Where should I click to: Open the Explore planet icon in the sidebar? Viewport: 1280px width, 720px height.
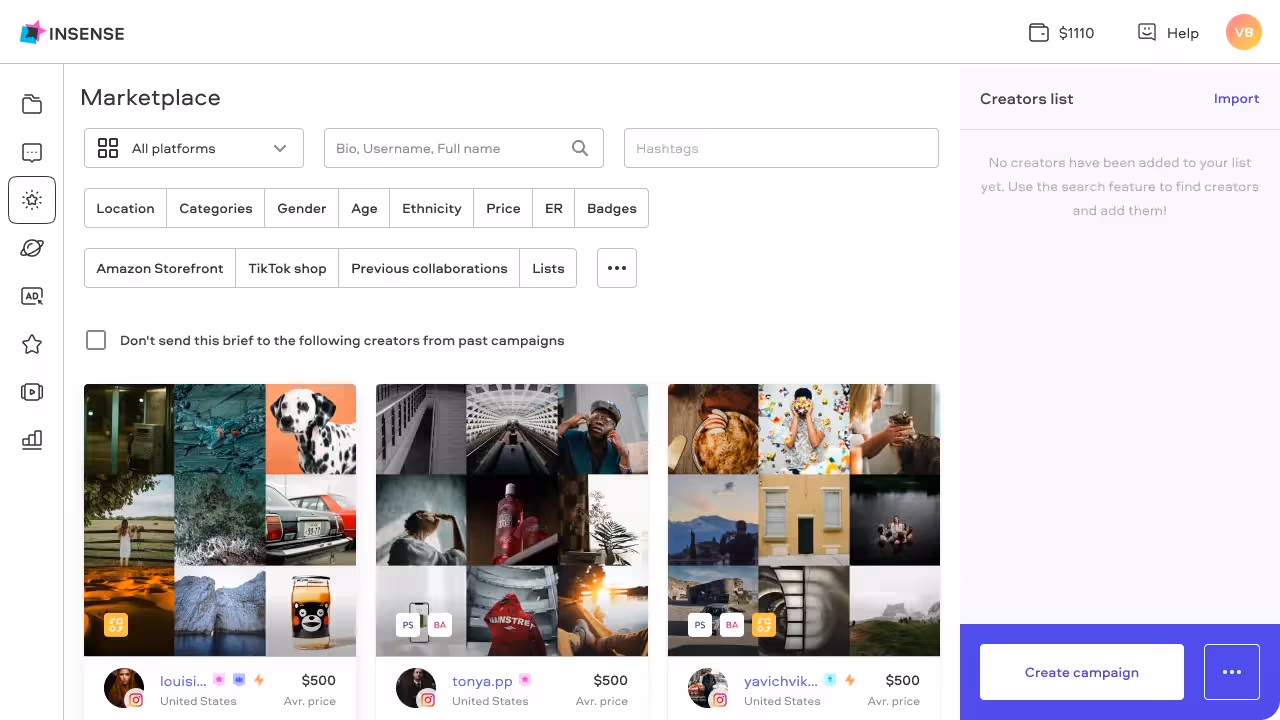31,248
